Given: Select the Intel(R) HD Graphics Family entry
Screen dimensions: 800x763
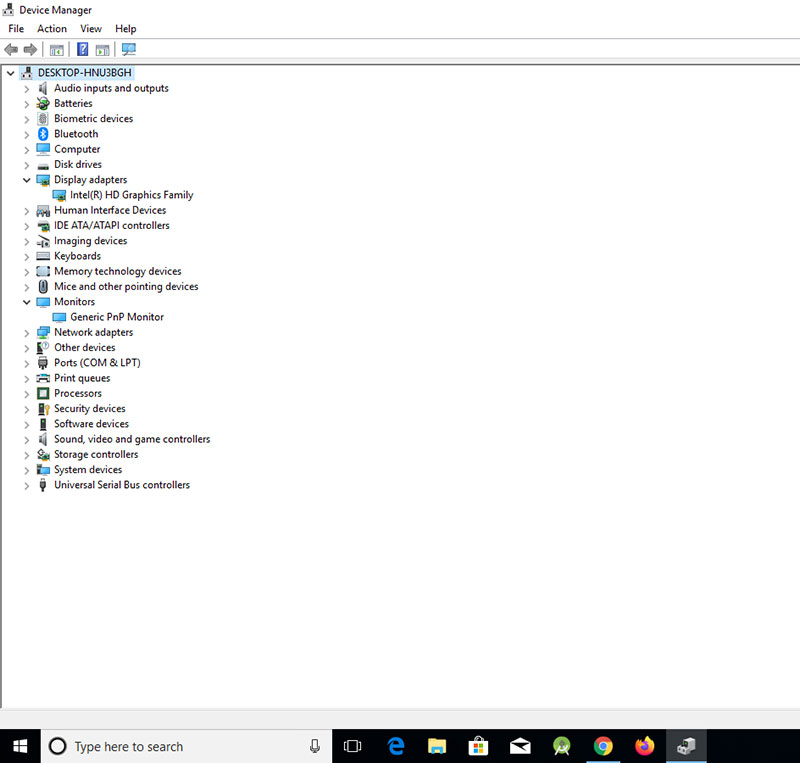Looking at the screenshot, I should tap(132, 195).
